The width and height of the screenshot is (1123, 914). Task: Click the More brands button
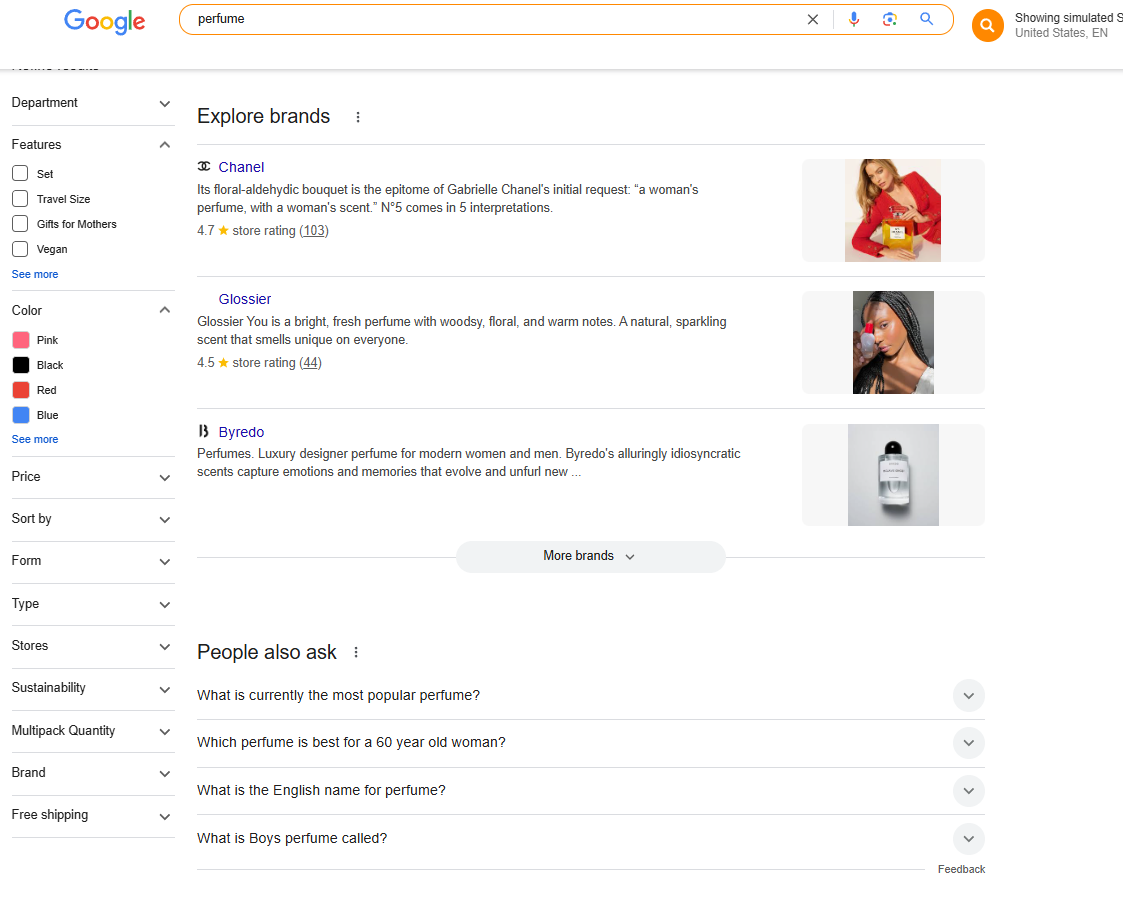click(590, 557)
